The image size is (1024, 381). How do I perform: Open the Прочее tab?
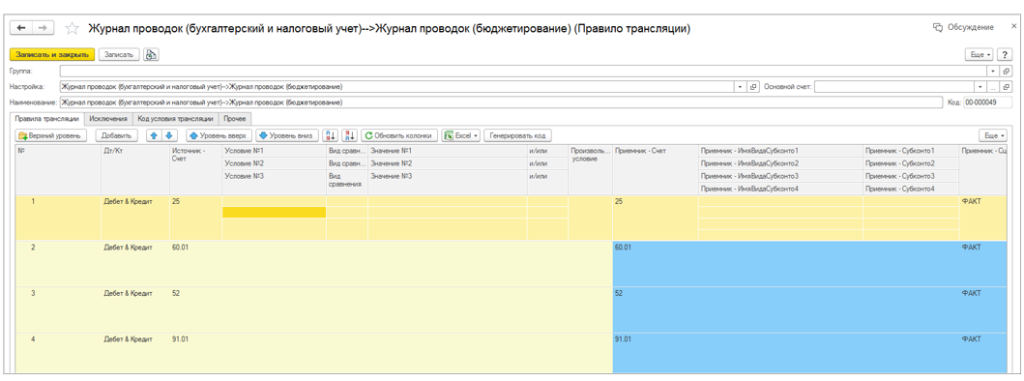coord(235,119)
